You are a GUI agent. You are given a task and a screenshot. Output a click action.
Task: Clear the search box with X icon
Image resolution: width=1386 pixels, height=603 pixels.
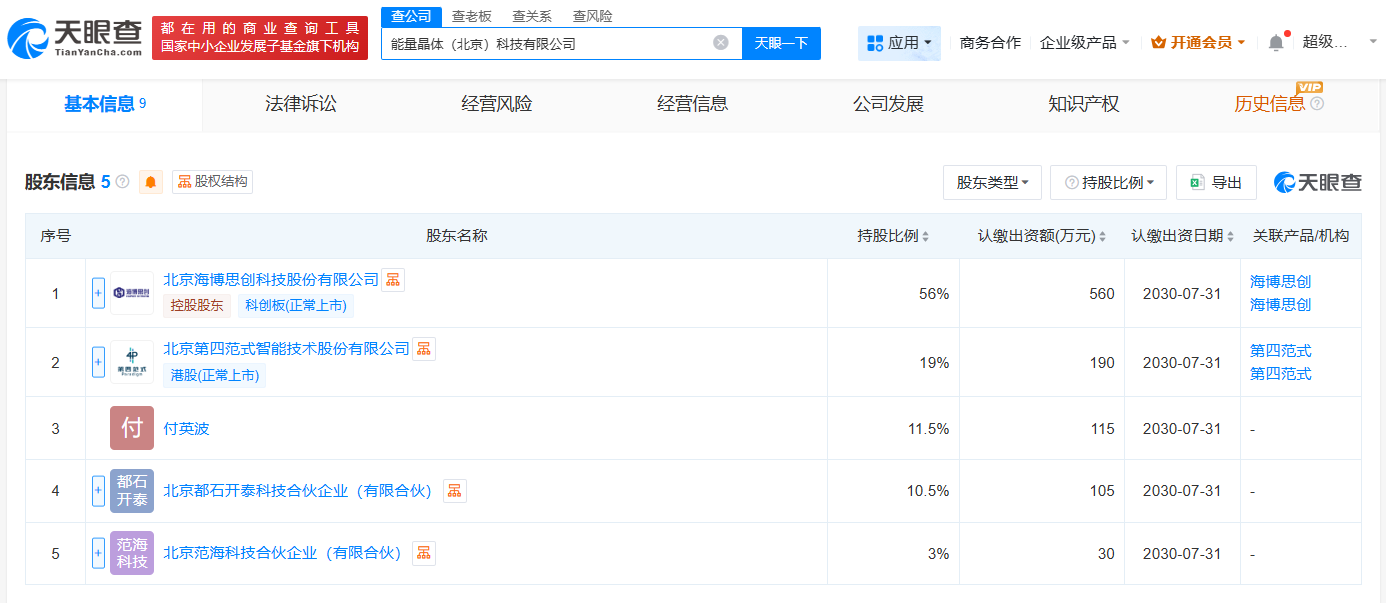[721, 43]
